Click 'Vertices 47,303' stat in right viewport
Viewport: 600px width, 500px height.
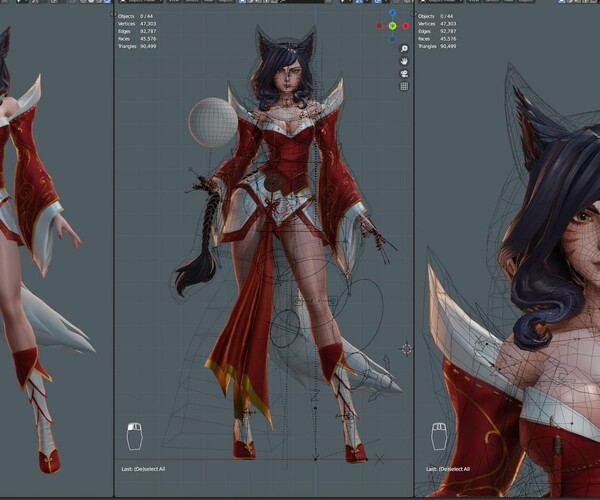click(x=437, y=24)
